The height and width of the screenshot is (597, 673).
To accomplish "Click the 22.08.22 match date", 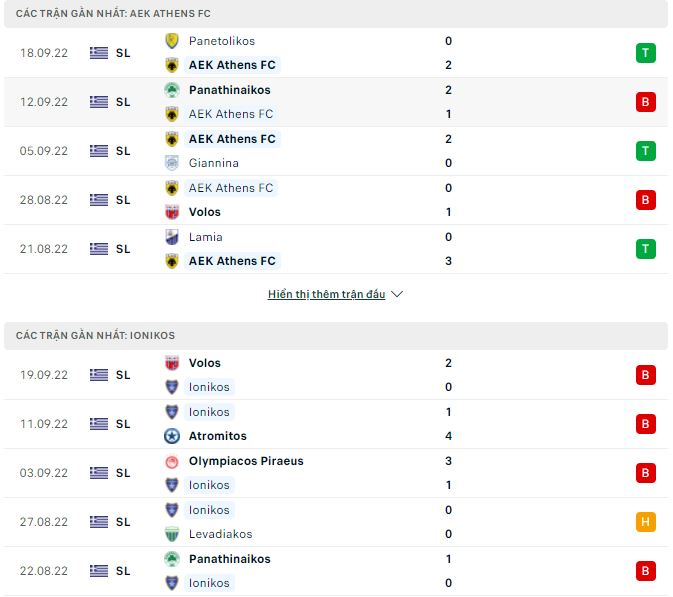I will [x=44, y=571].
